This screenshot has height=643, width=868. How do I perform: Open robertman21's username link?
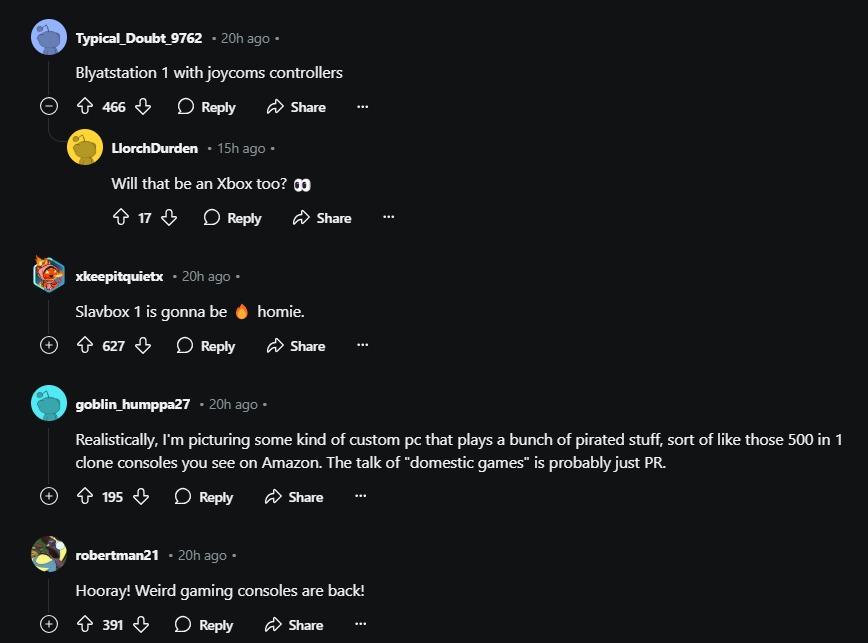tap(117, 555)
